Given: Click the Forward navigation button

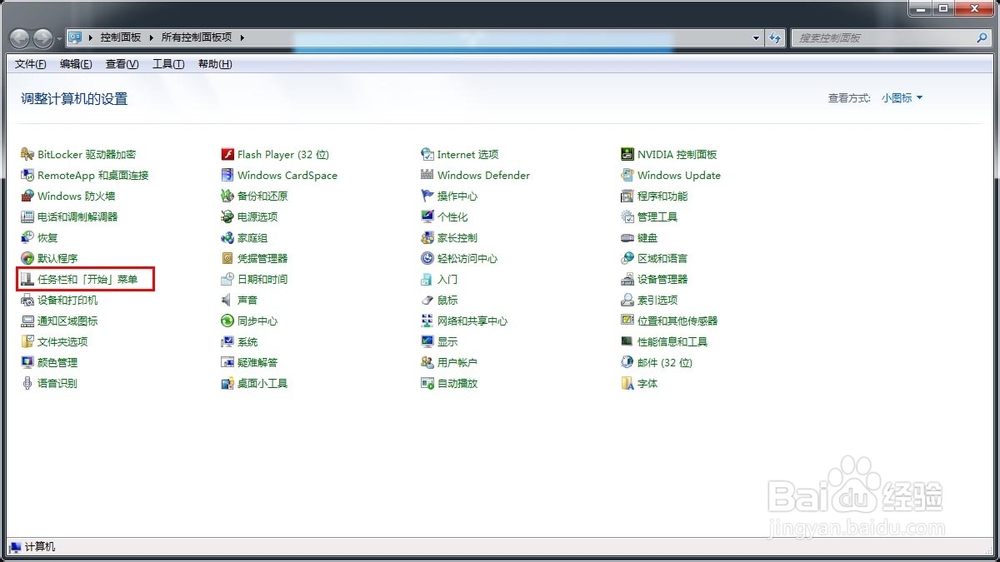Looking at the screenshot, I should click(x=43, y=38).
